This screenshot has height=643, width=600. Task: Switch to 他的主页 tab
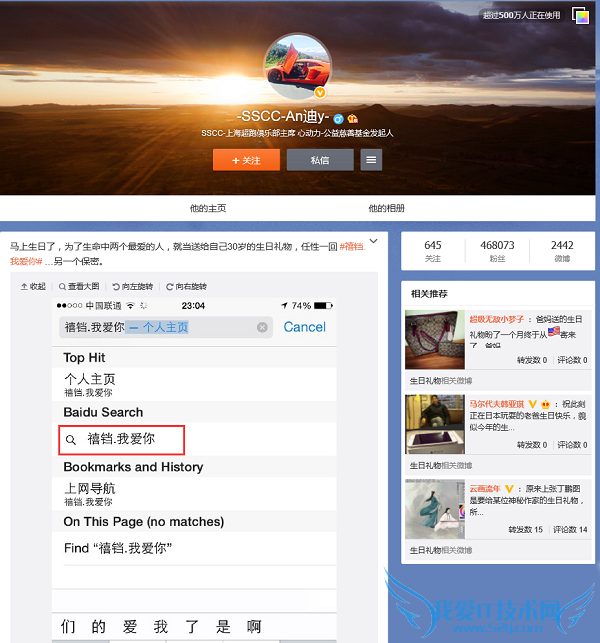coord(208,208)
